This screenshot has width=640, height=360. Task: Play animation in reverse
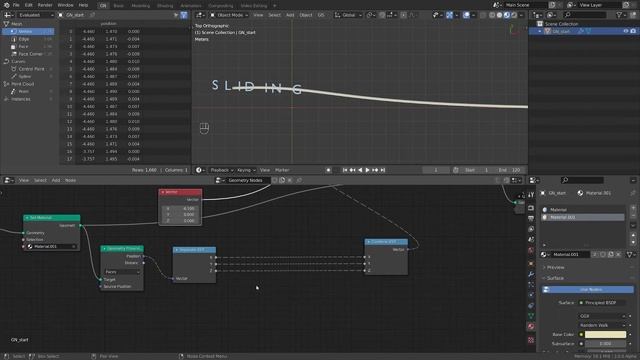tap(360, 170)
